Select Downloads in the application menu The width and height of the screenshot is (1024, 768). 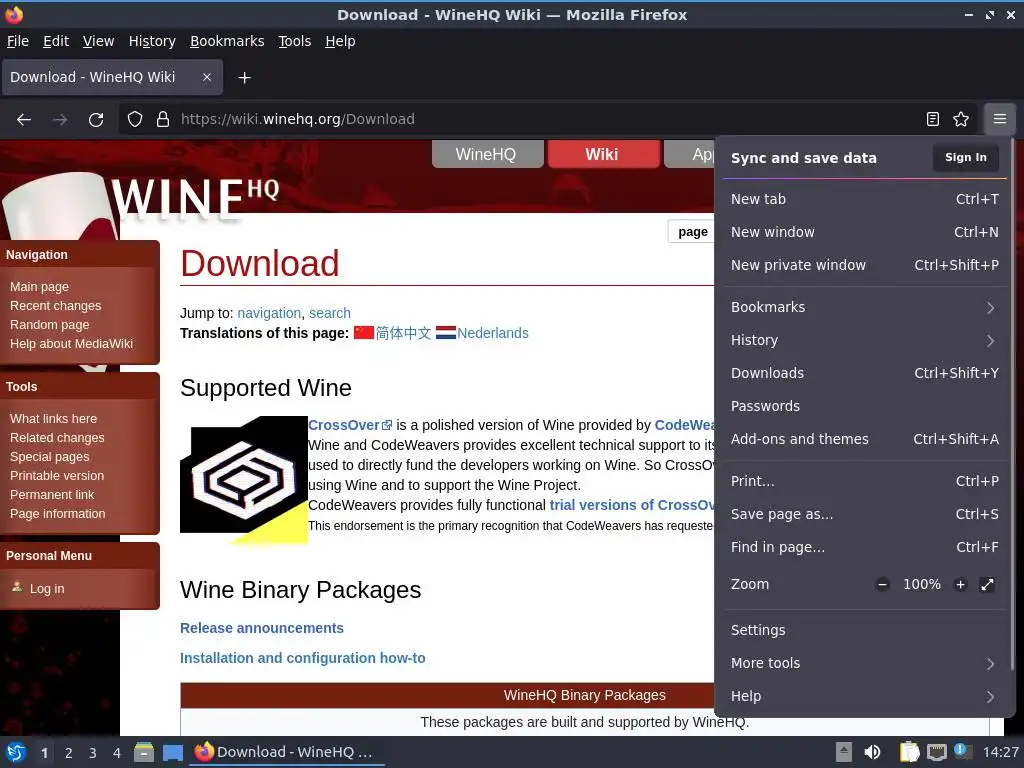click(x=863, y=373)
